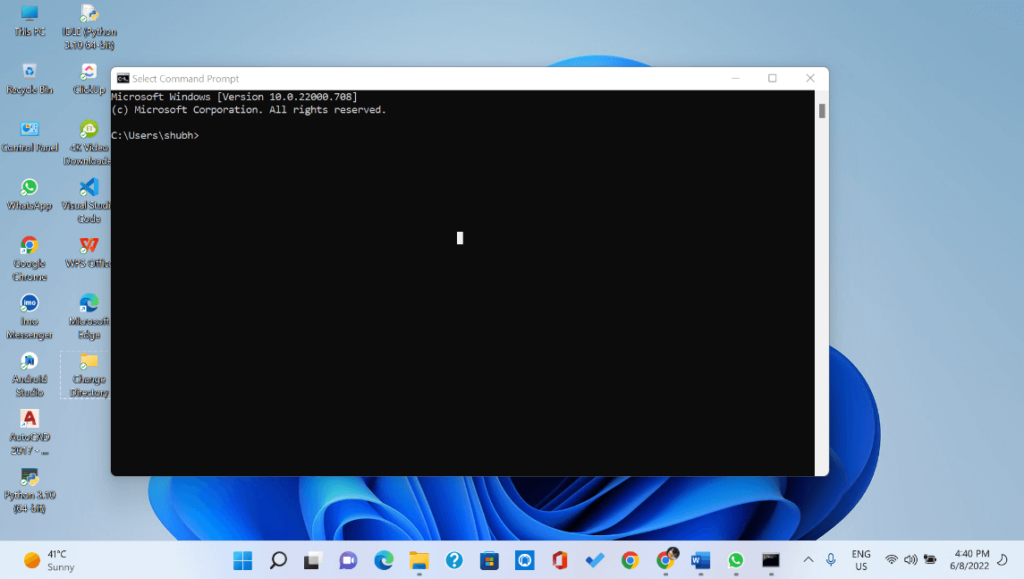This screenshot has width=1024, height=579.
Task: Open the Office taskbar icon
Action: pos(560,560)
